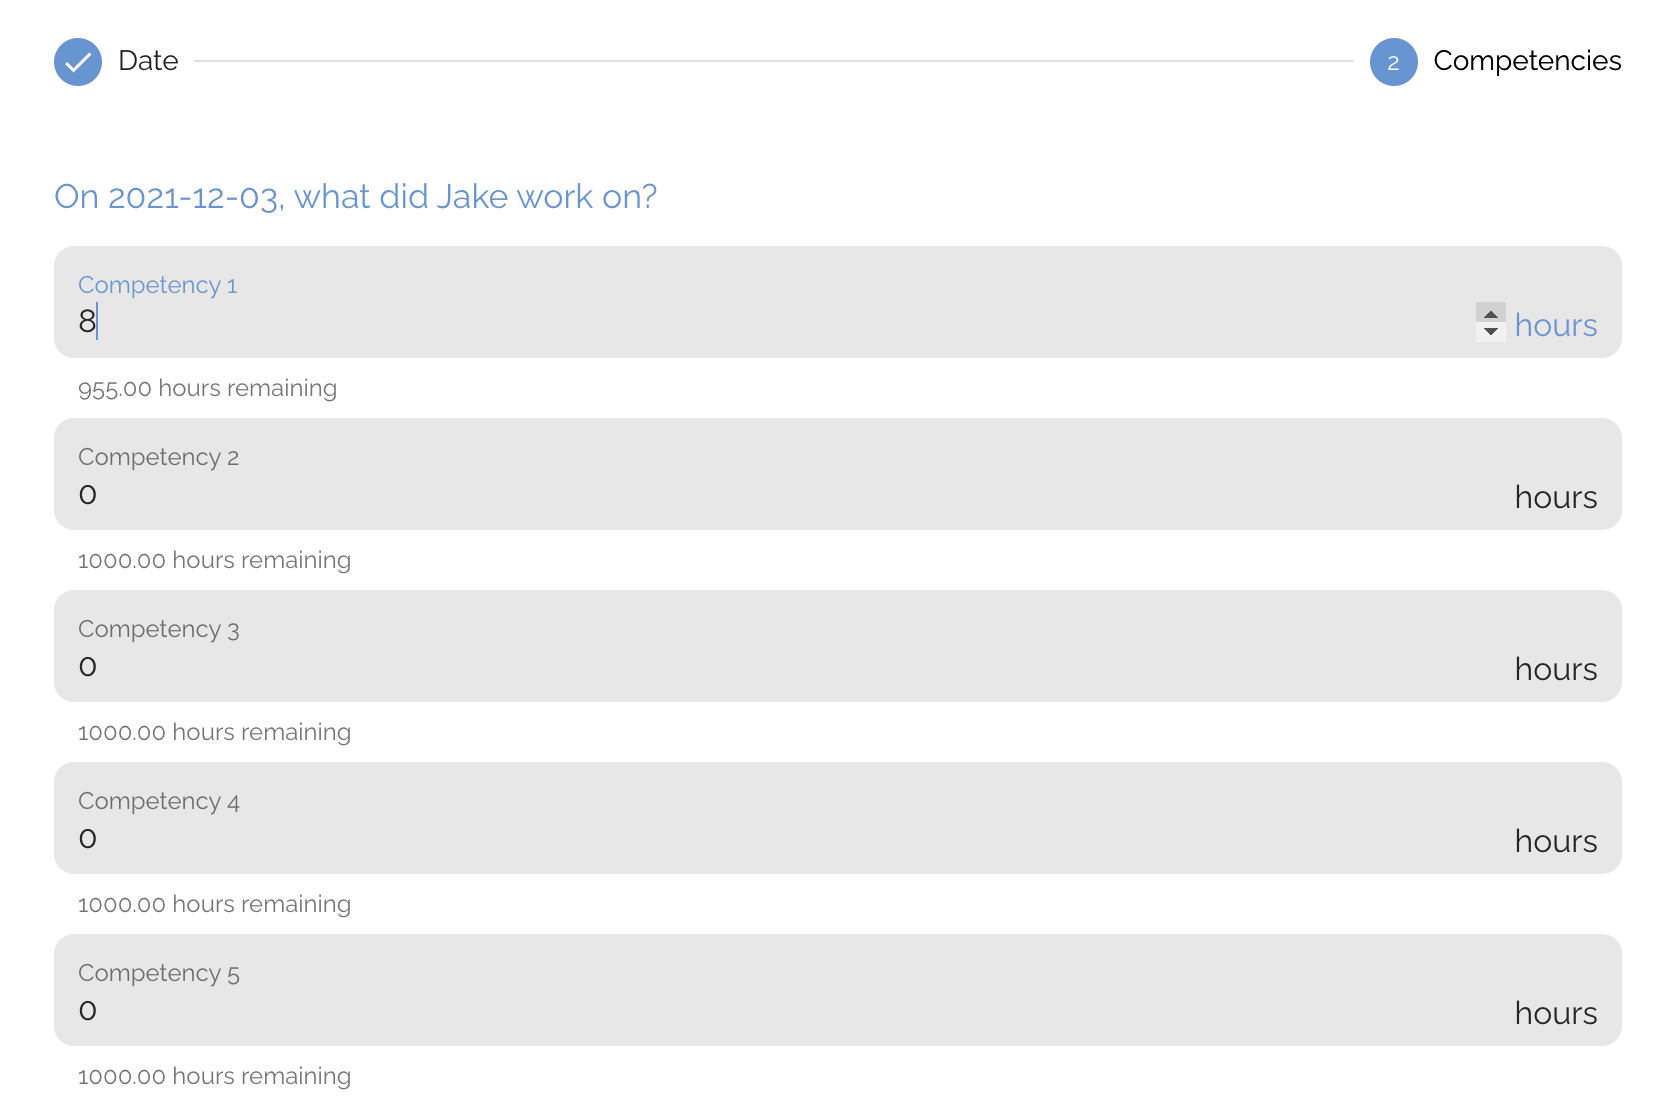Click the hours suffix in Competency 5
Viewport: 1676px width, 1104px height.
(x=1556, y=1013)
